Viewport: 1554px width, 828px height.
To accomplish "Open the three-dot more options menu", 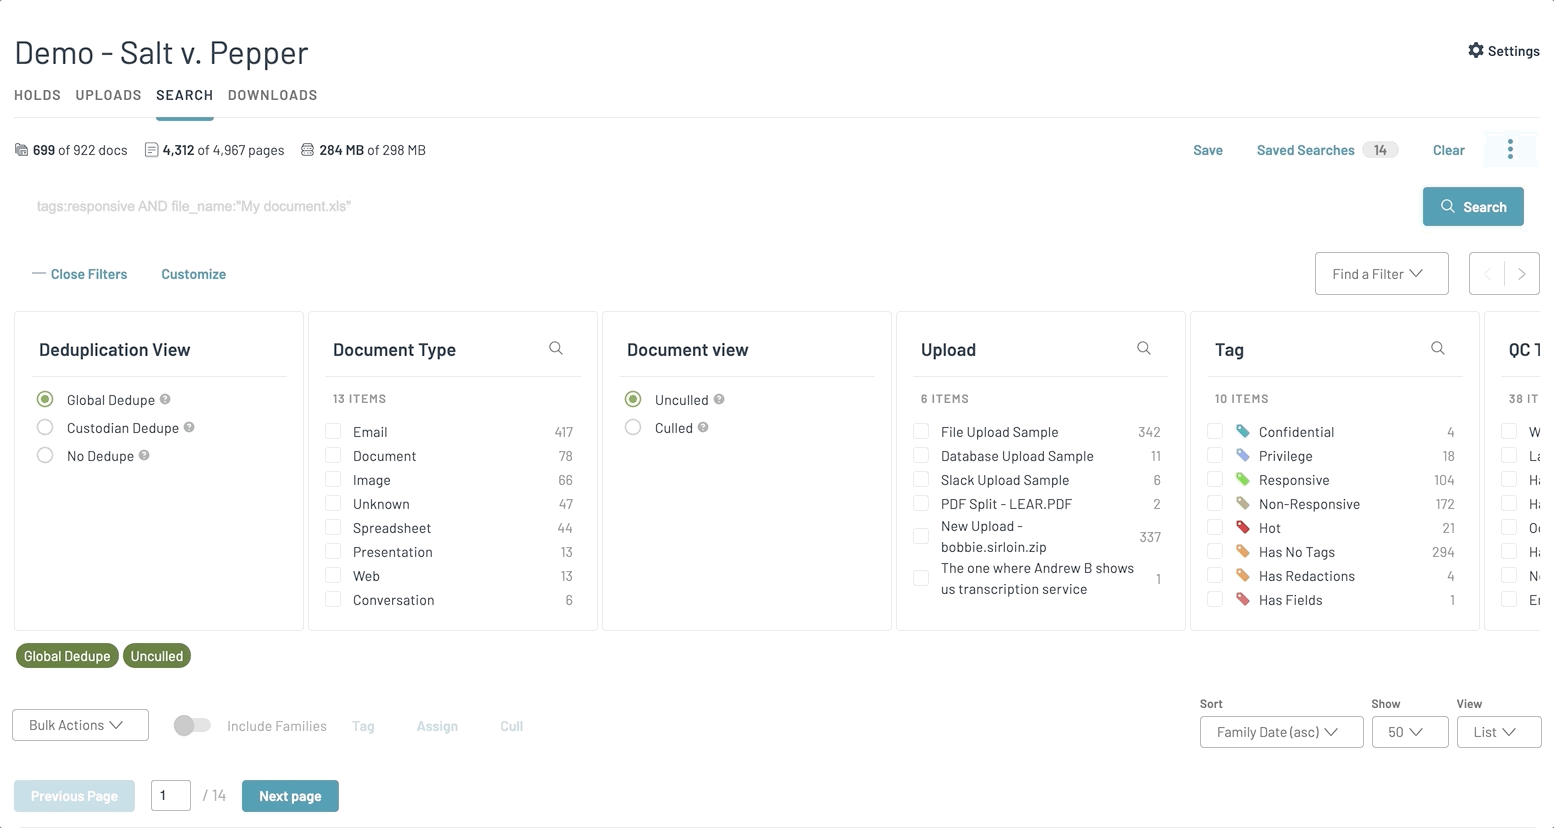I will tap(1510, 150).
